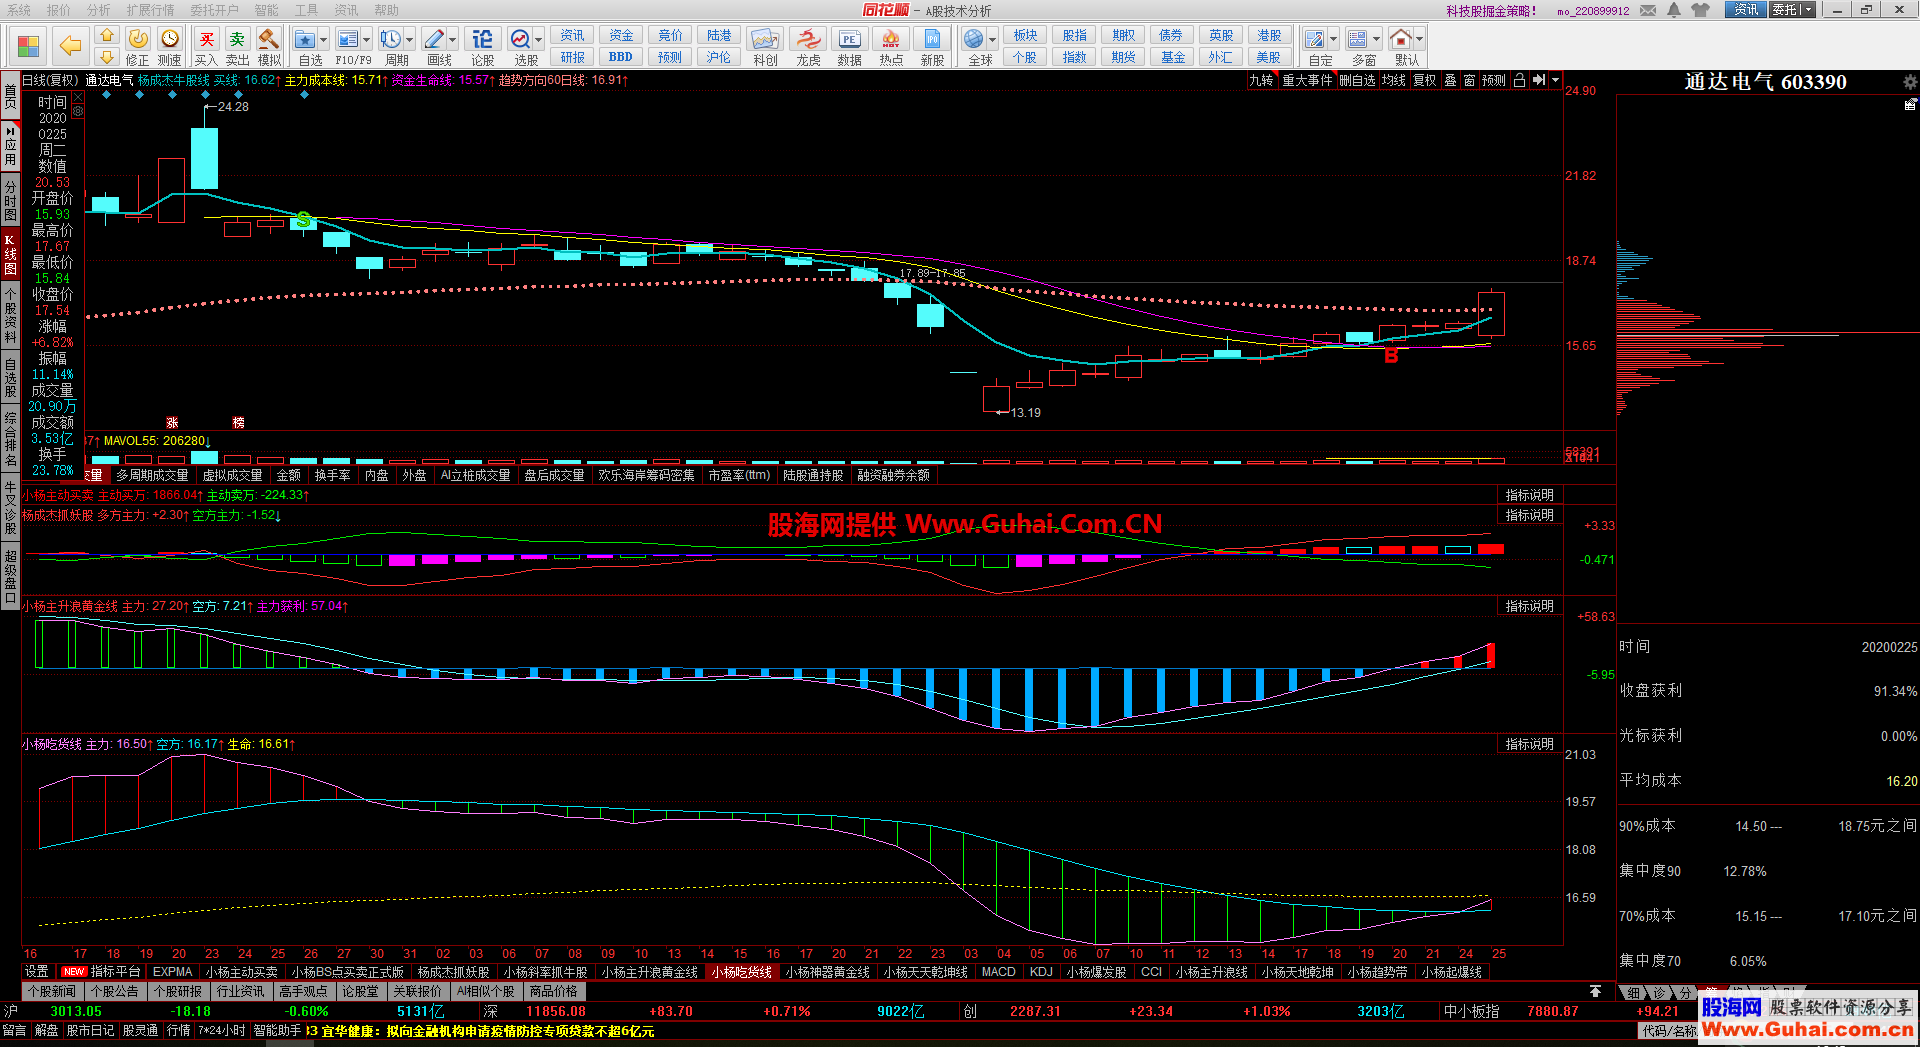The image size is (1920, 1047).
Task: Click the page-down yellow arrow icon
Action: tap(107, 57)
